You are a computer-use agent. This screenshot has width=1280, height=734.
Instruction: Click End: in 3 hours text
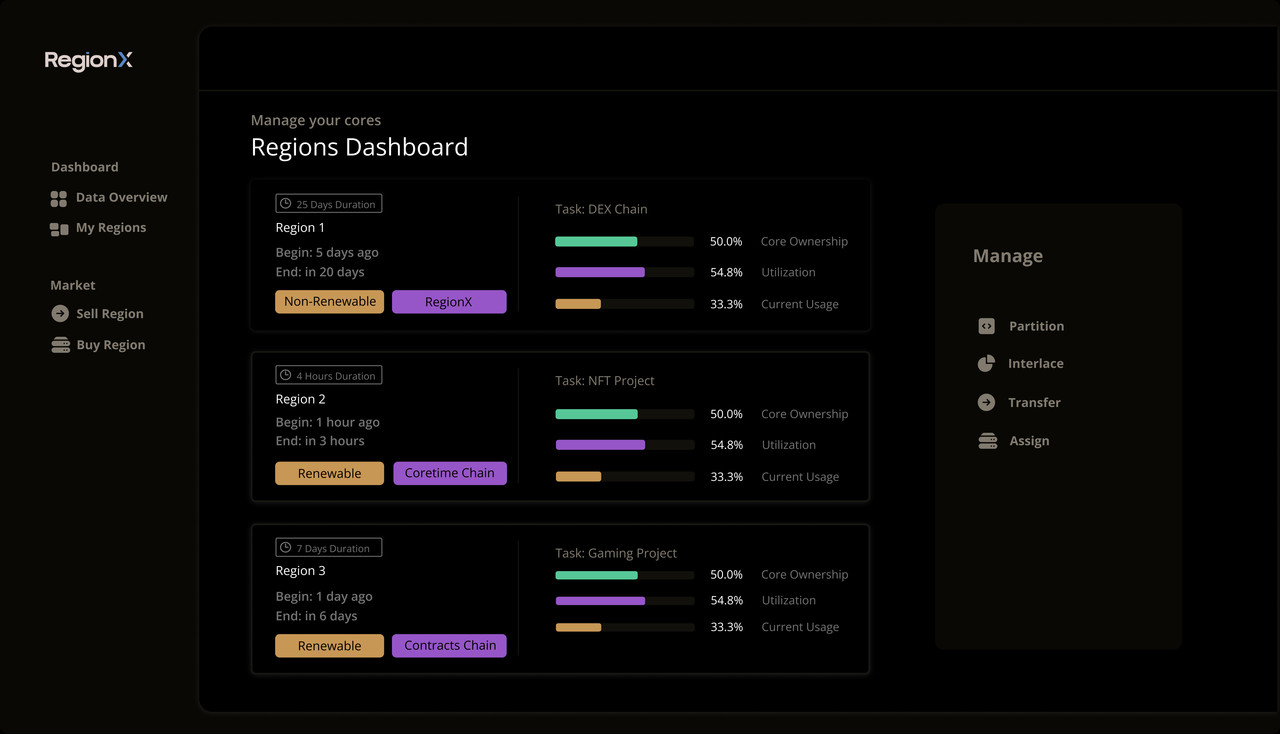(320, 441)
